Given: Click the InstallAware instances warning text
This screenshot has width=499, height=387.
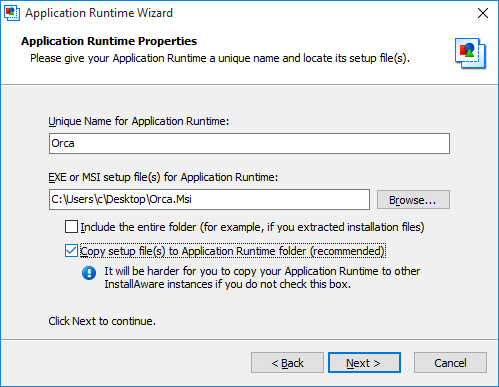Looking at the screenshot, I should point(262,278).
